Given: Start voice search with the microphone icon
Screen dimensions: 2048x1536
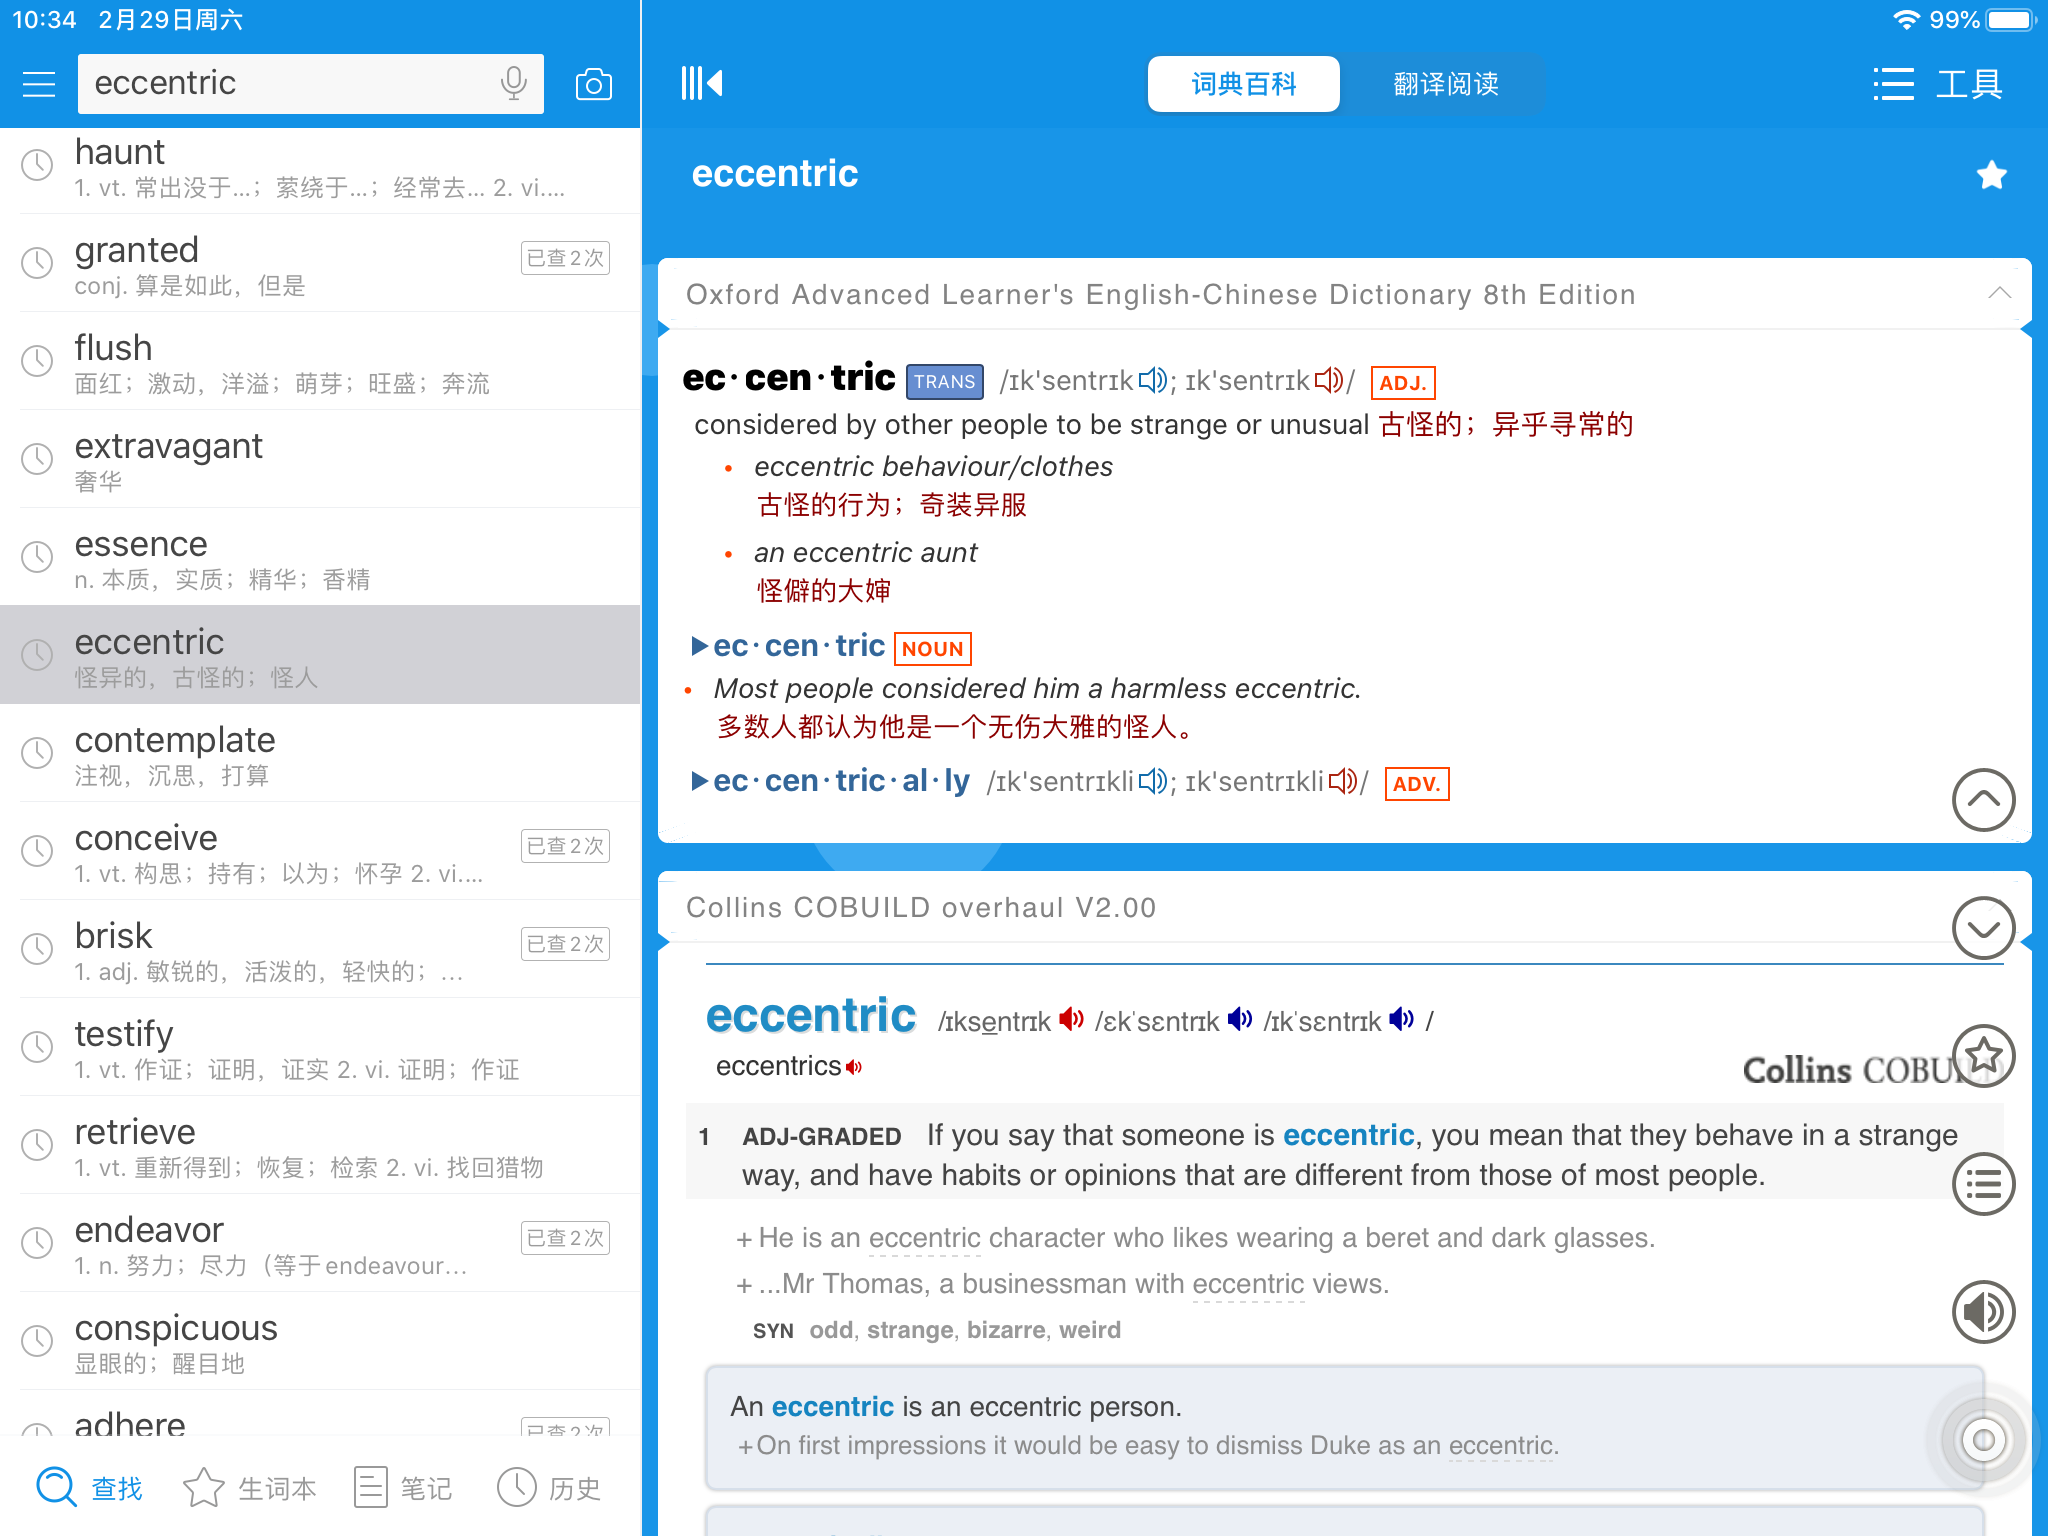Looking at the screenshot, I should [x=513, y=84].
